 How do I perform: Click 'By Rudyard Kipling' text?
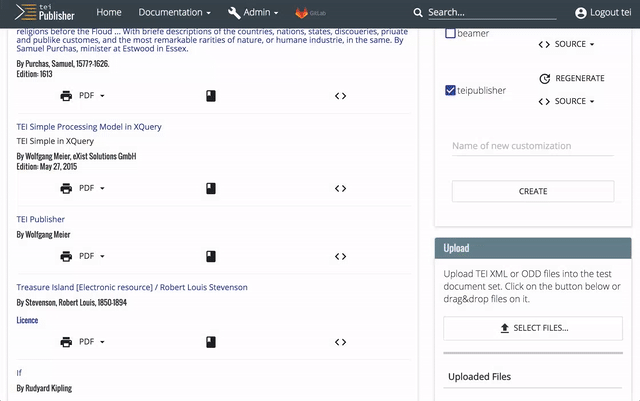[44, 388]
